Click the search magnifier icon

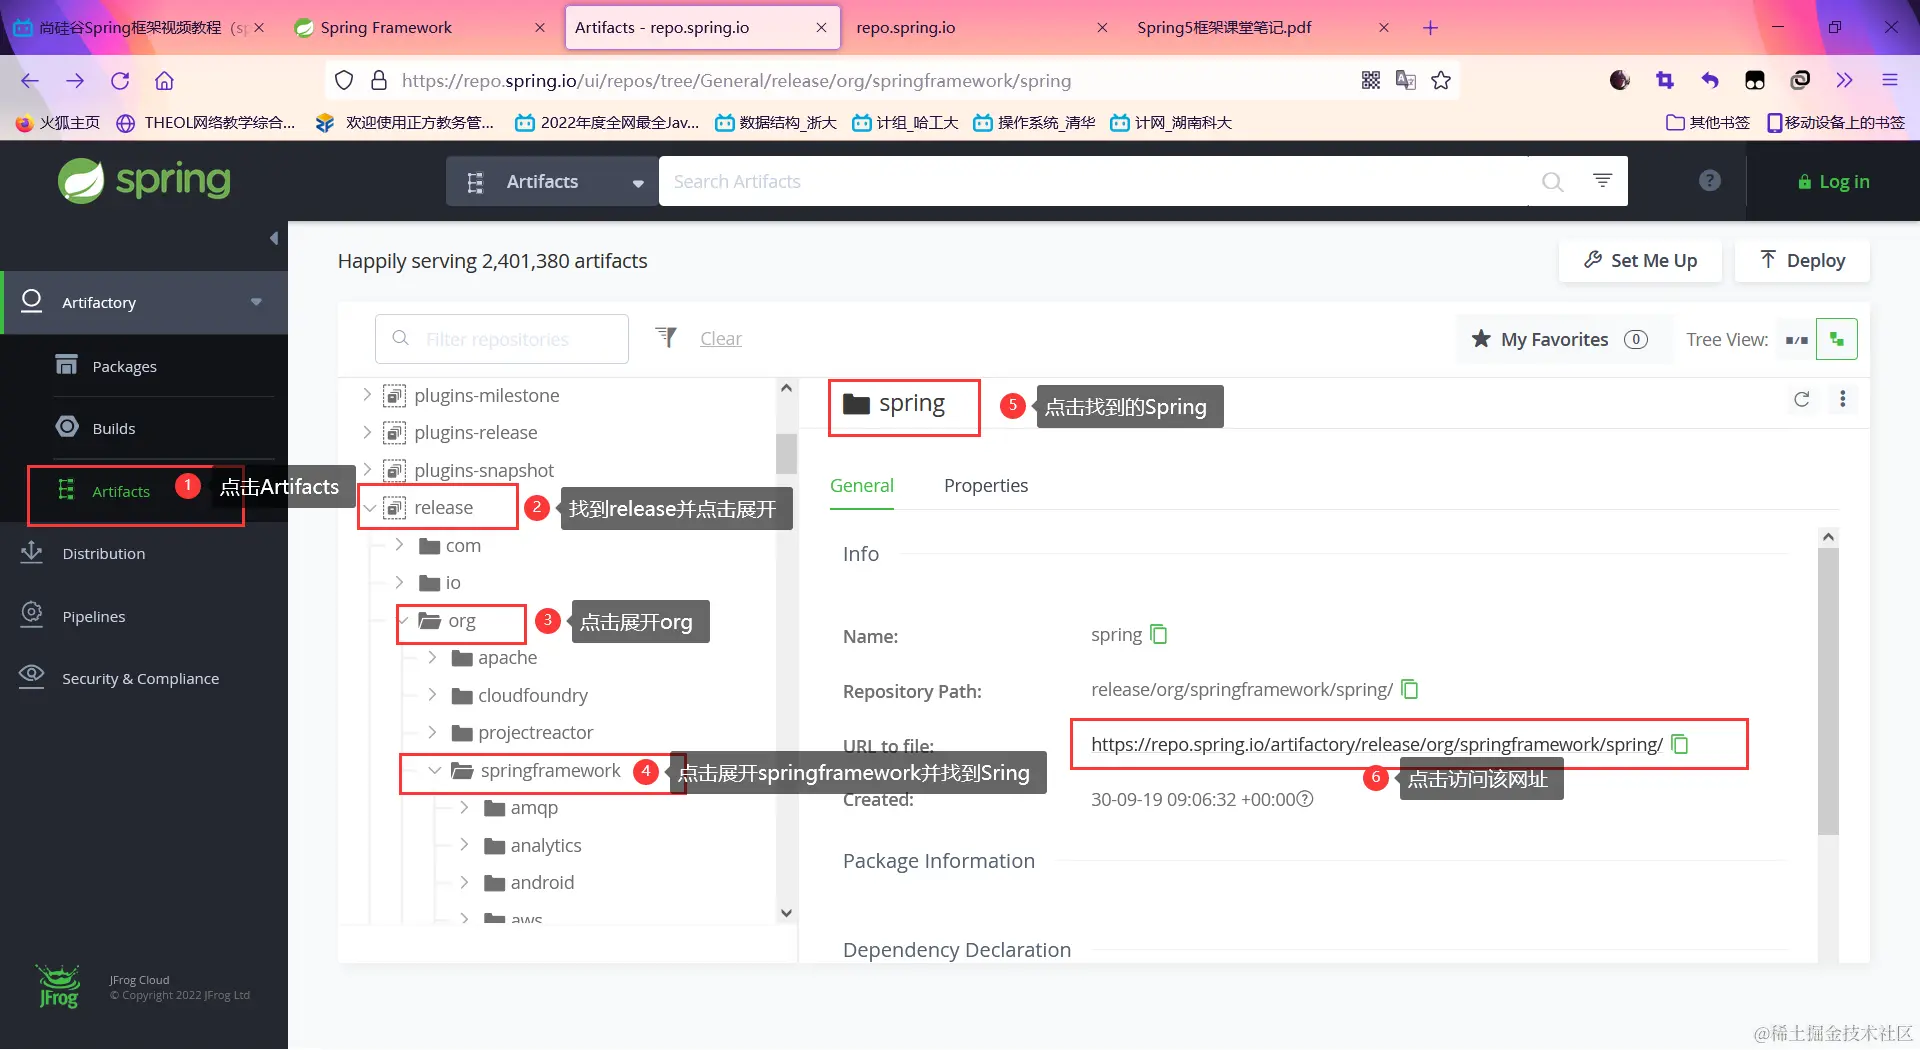point(1552,182)
